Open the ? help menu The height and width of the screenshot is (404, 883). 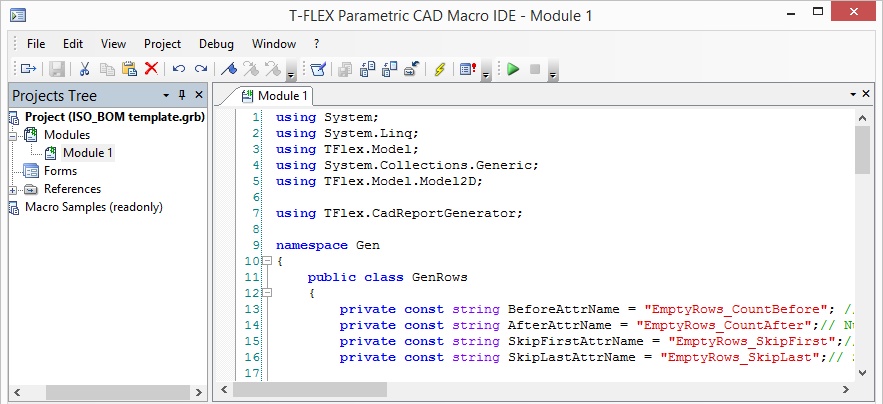tap(316, 44)
